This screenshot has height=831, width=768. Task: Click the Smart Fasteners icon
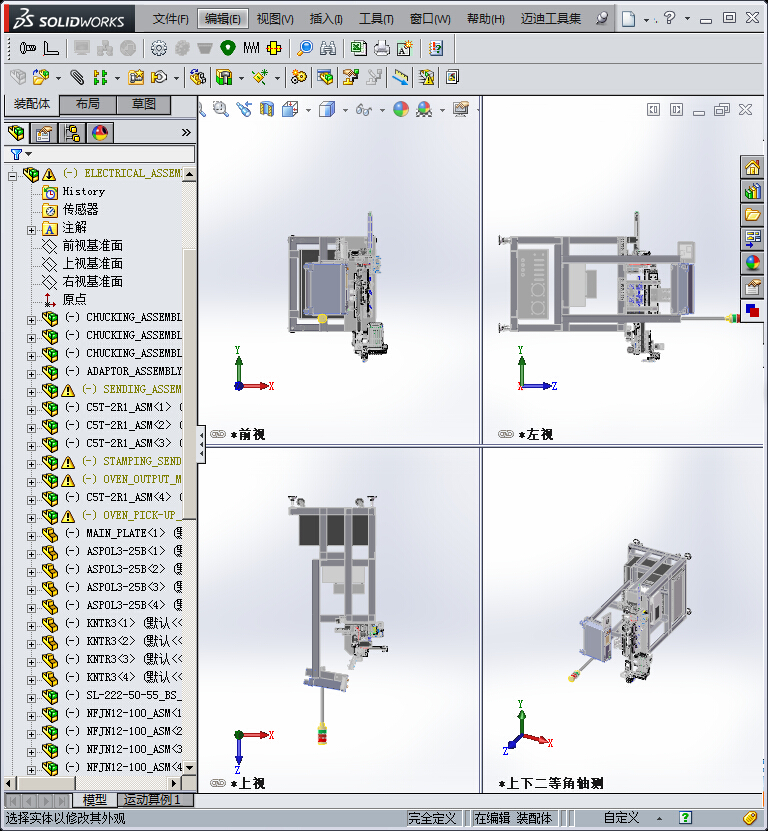click(x=136, y=77)
